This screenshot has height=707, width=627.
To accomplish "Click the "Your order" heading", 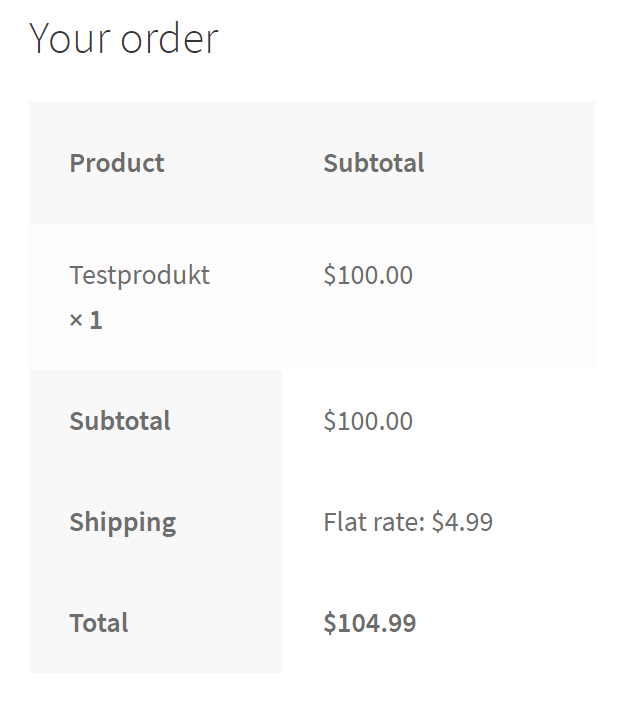I will coord(123,39).
